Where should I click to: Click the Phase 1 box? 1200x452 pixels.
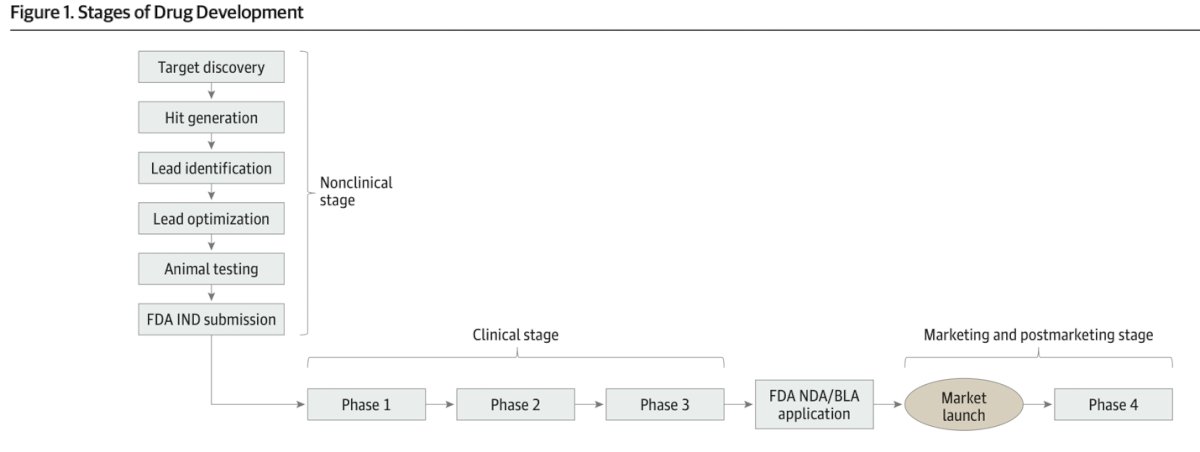tap(366, 405)
